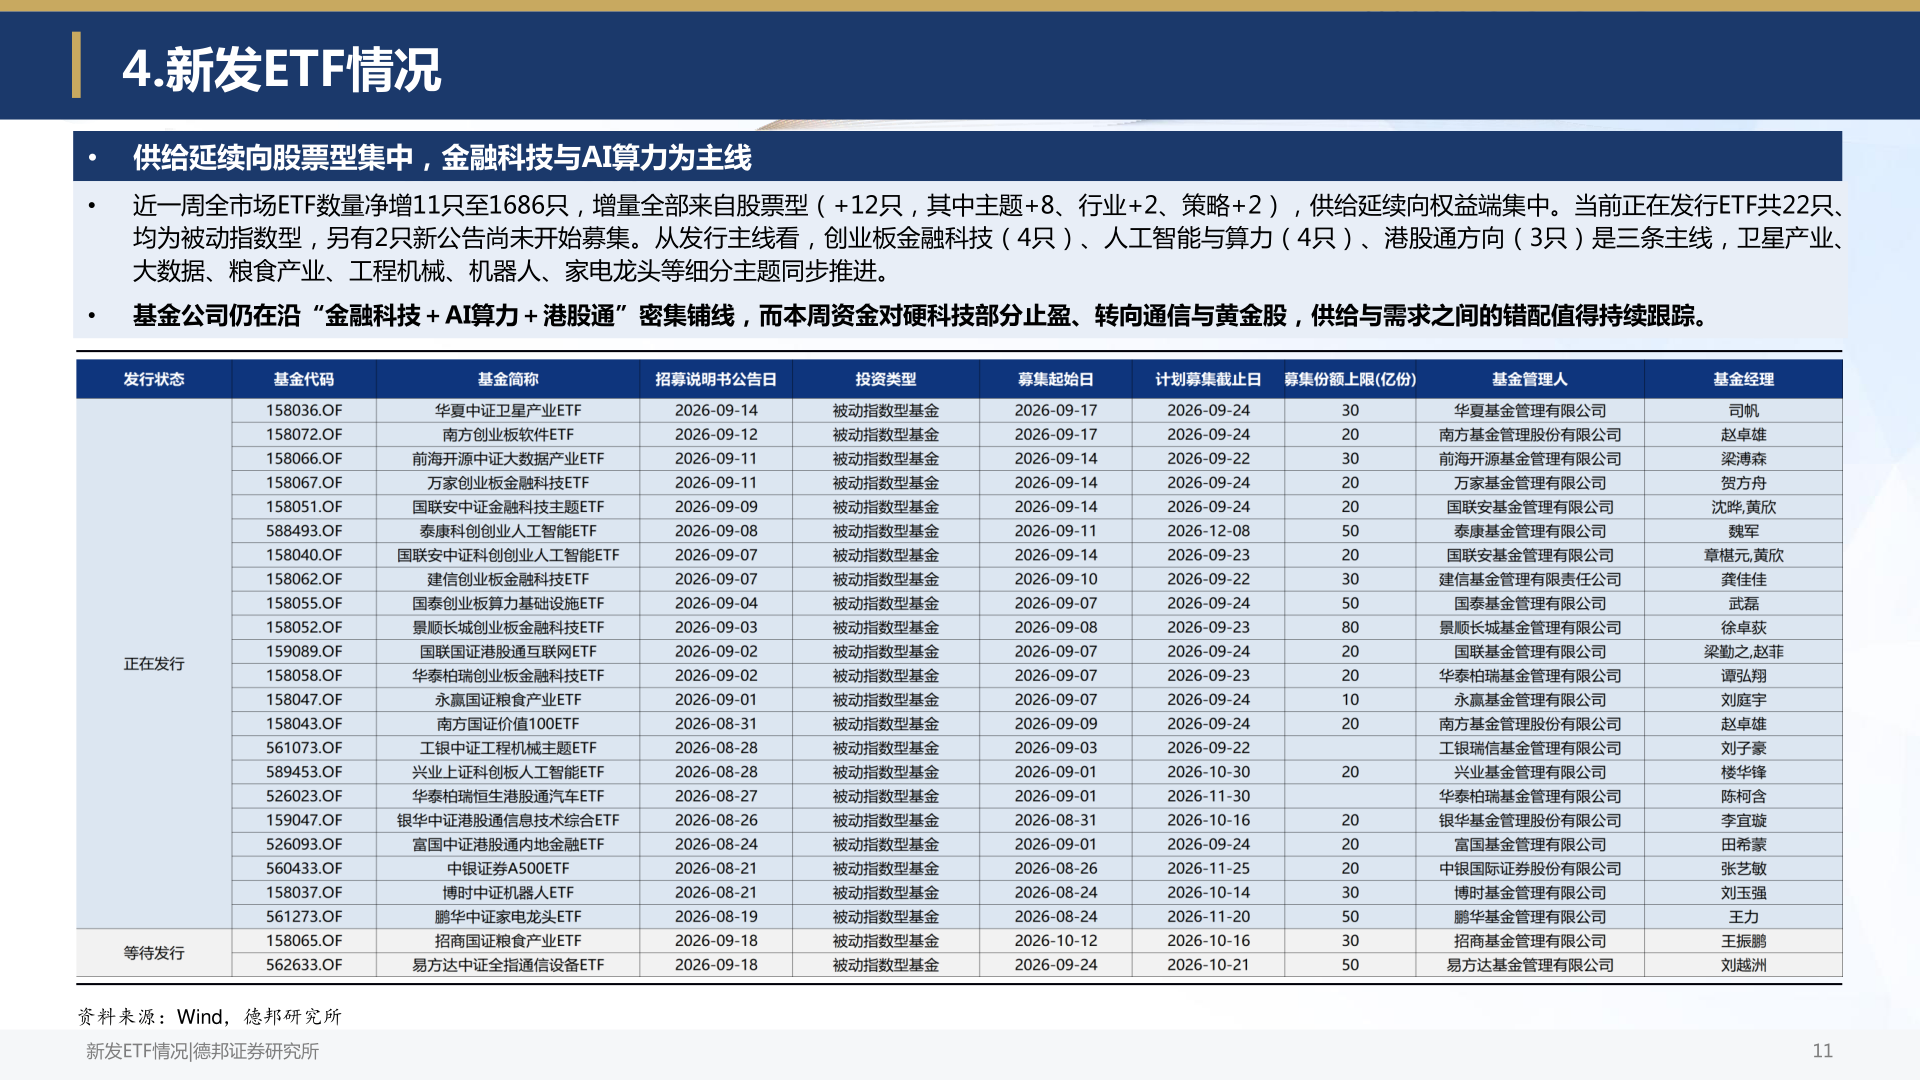Screen dimensions: 1920x1080
Task: Select the '正在发行' status cell
Action: [154, 664]
